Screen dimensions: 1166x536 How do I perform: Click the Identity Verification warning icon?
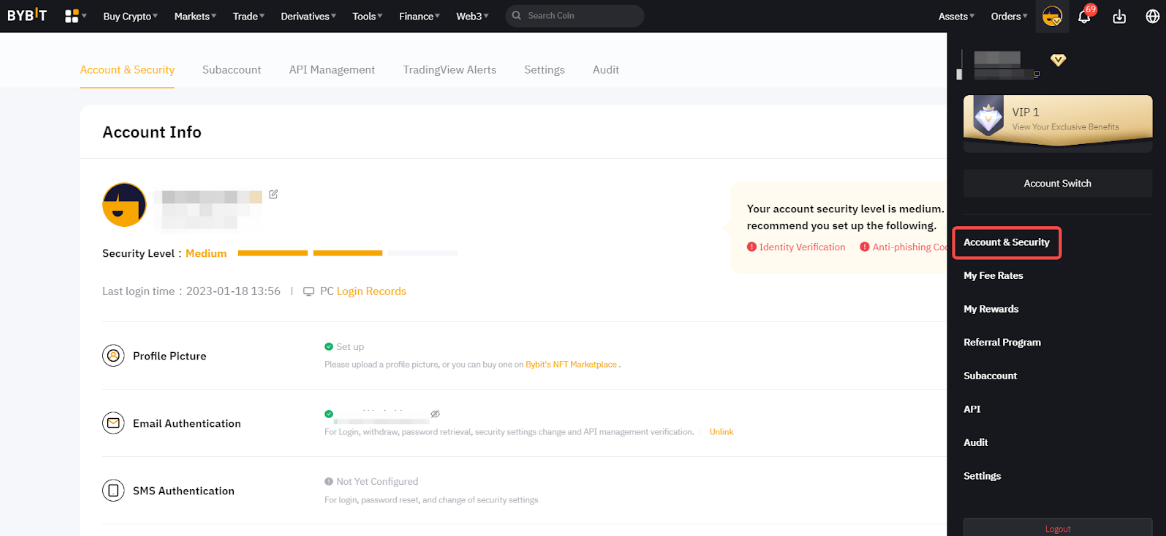pos(751,247)
